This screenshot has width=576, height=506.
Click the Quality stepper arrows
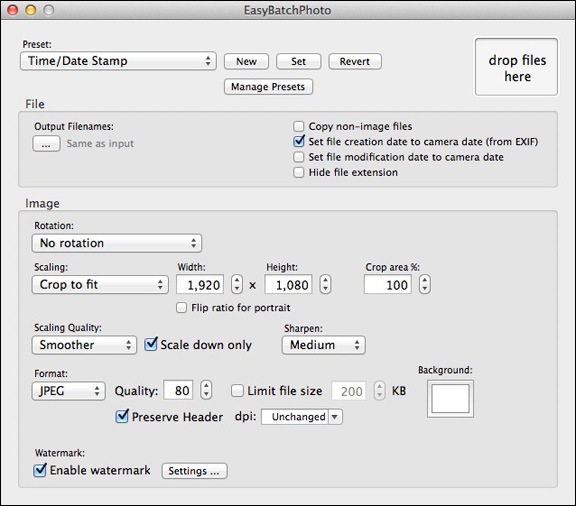(206, 390)
